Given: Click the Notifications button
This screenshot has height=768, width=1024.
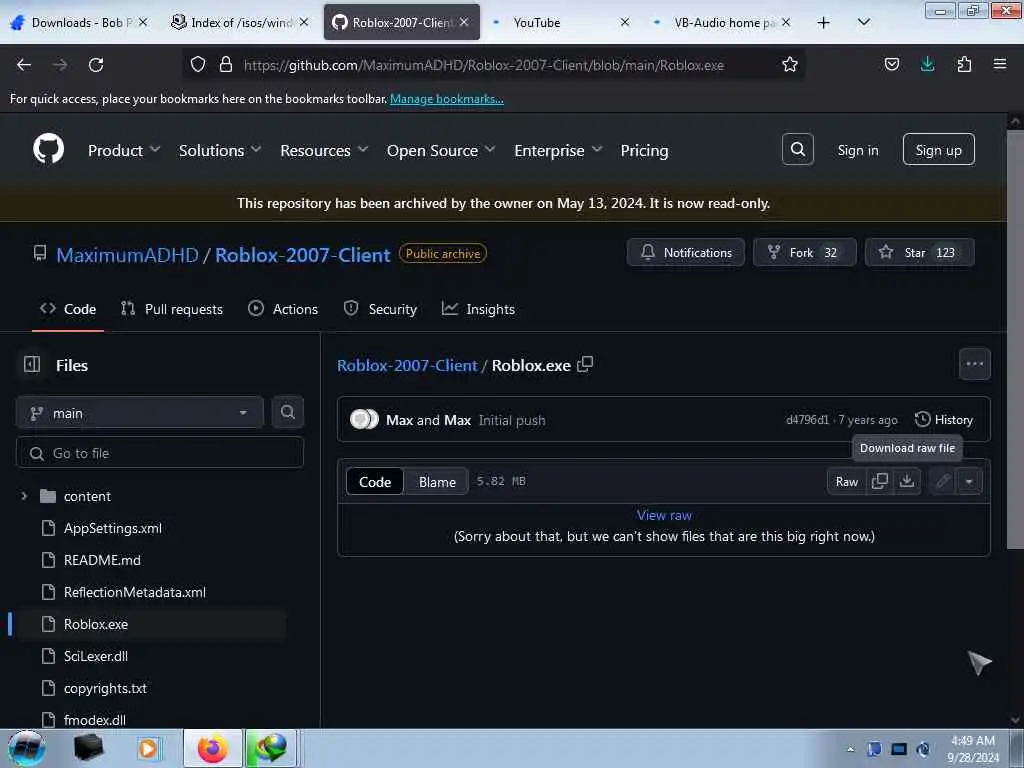Looking at the screenshot, I should (686, 252).
